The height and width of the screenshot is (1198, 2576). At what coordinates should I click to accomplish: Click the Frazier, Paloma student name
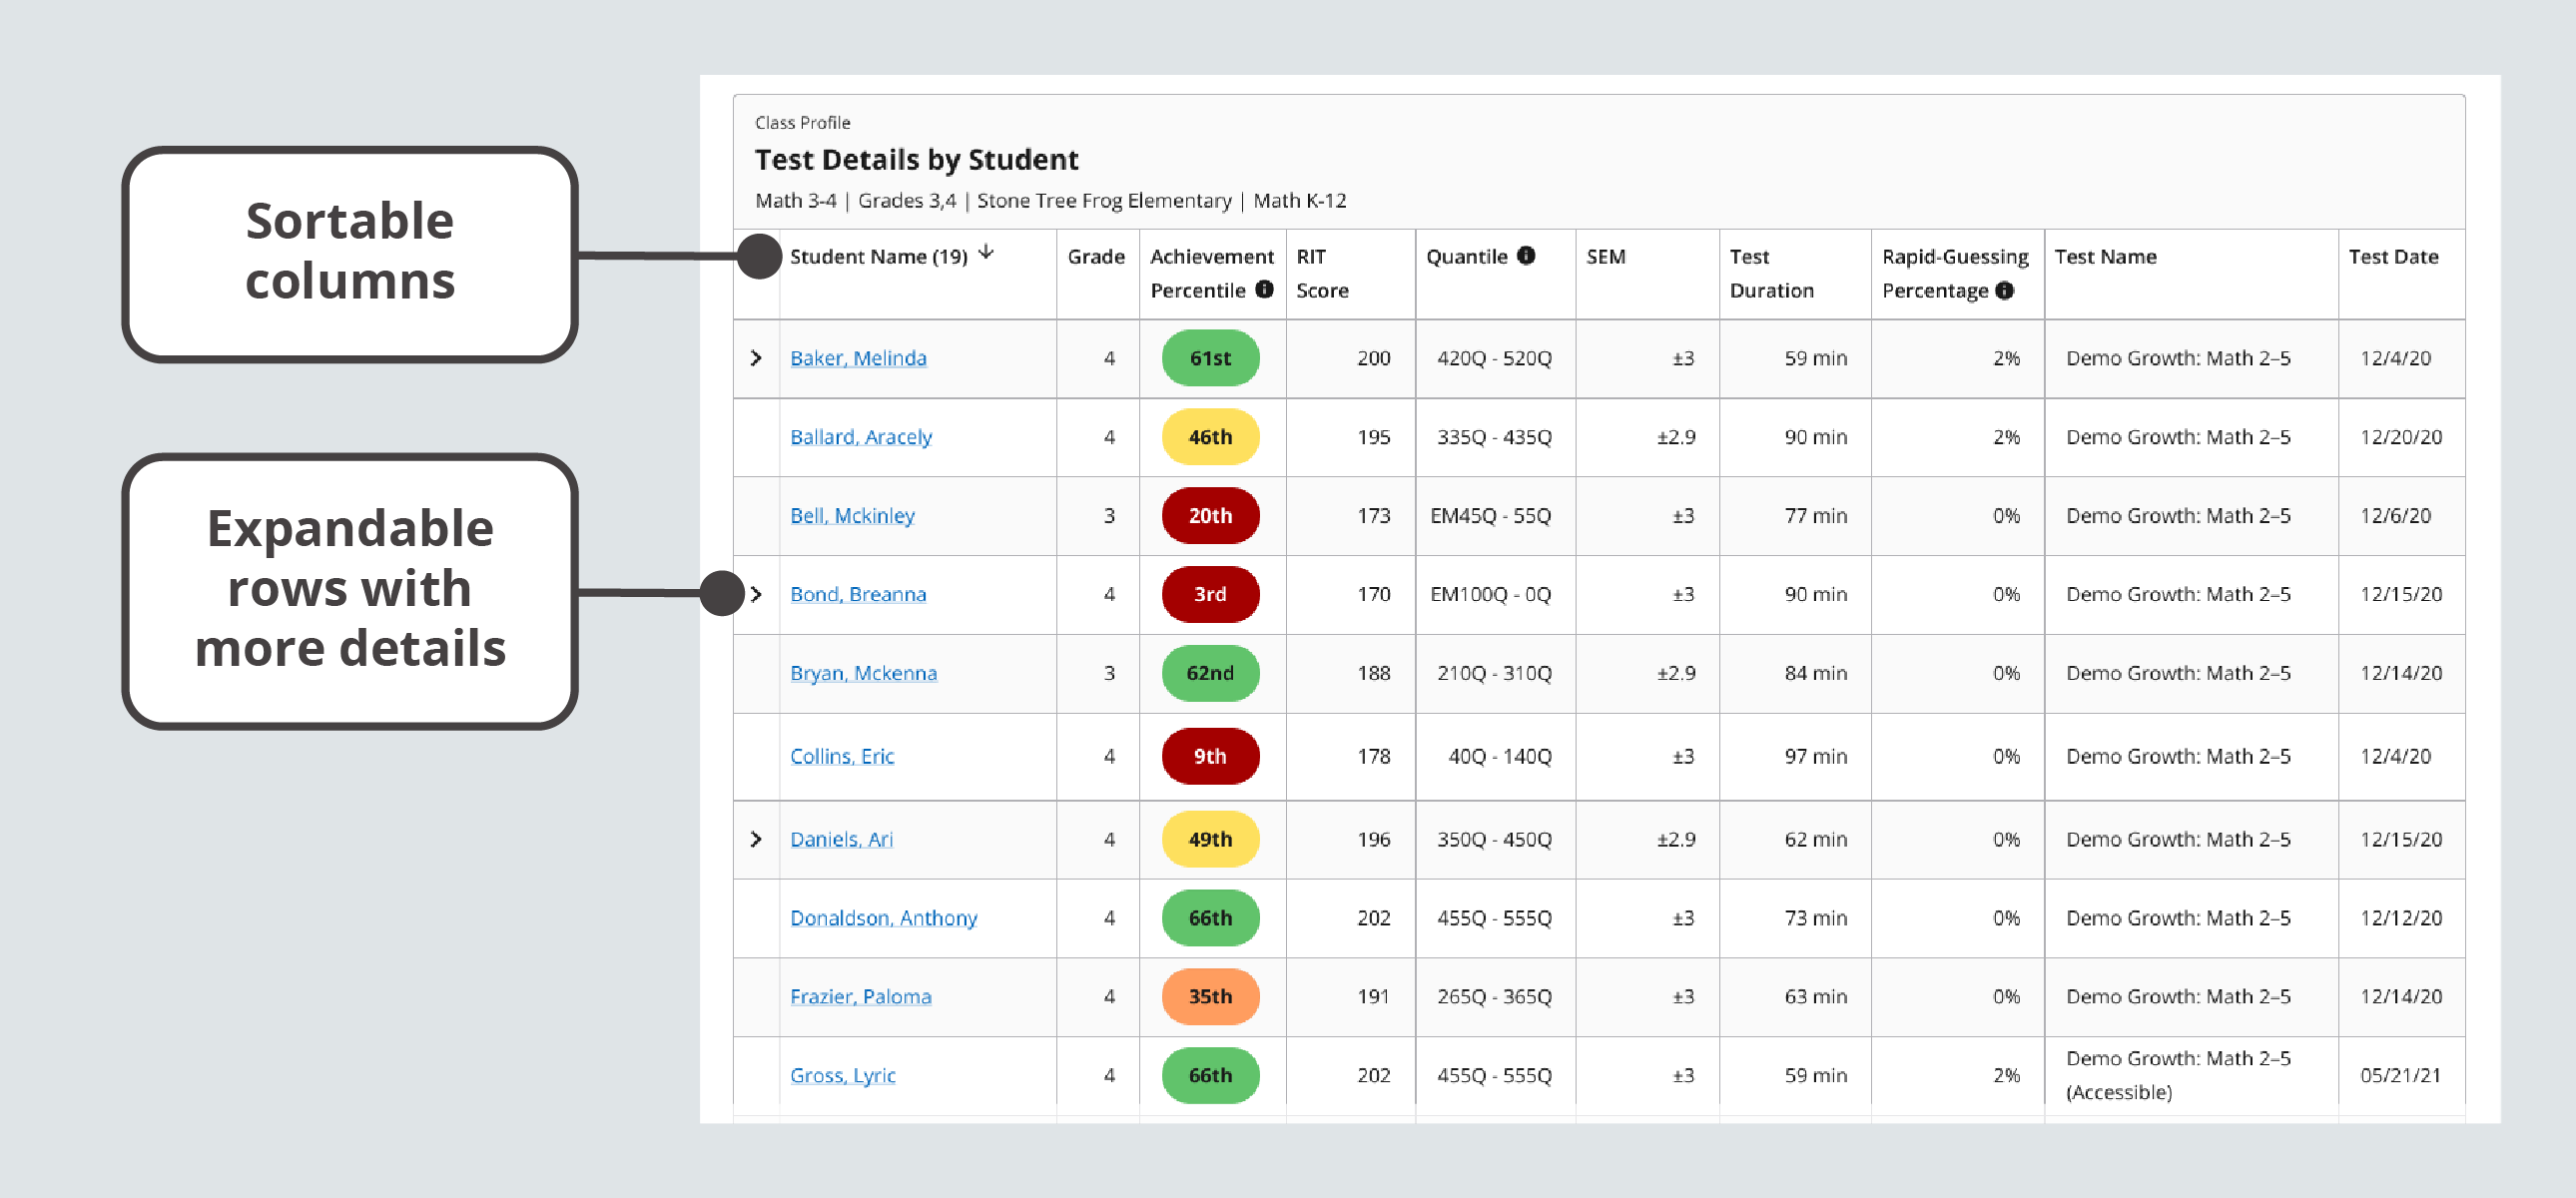860,997
